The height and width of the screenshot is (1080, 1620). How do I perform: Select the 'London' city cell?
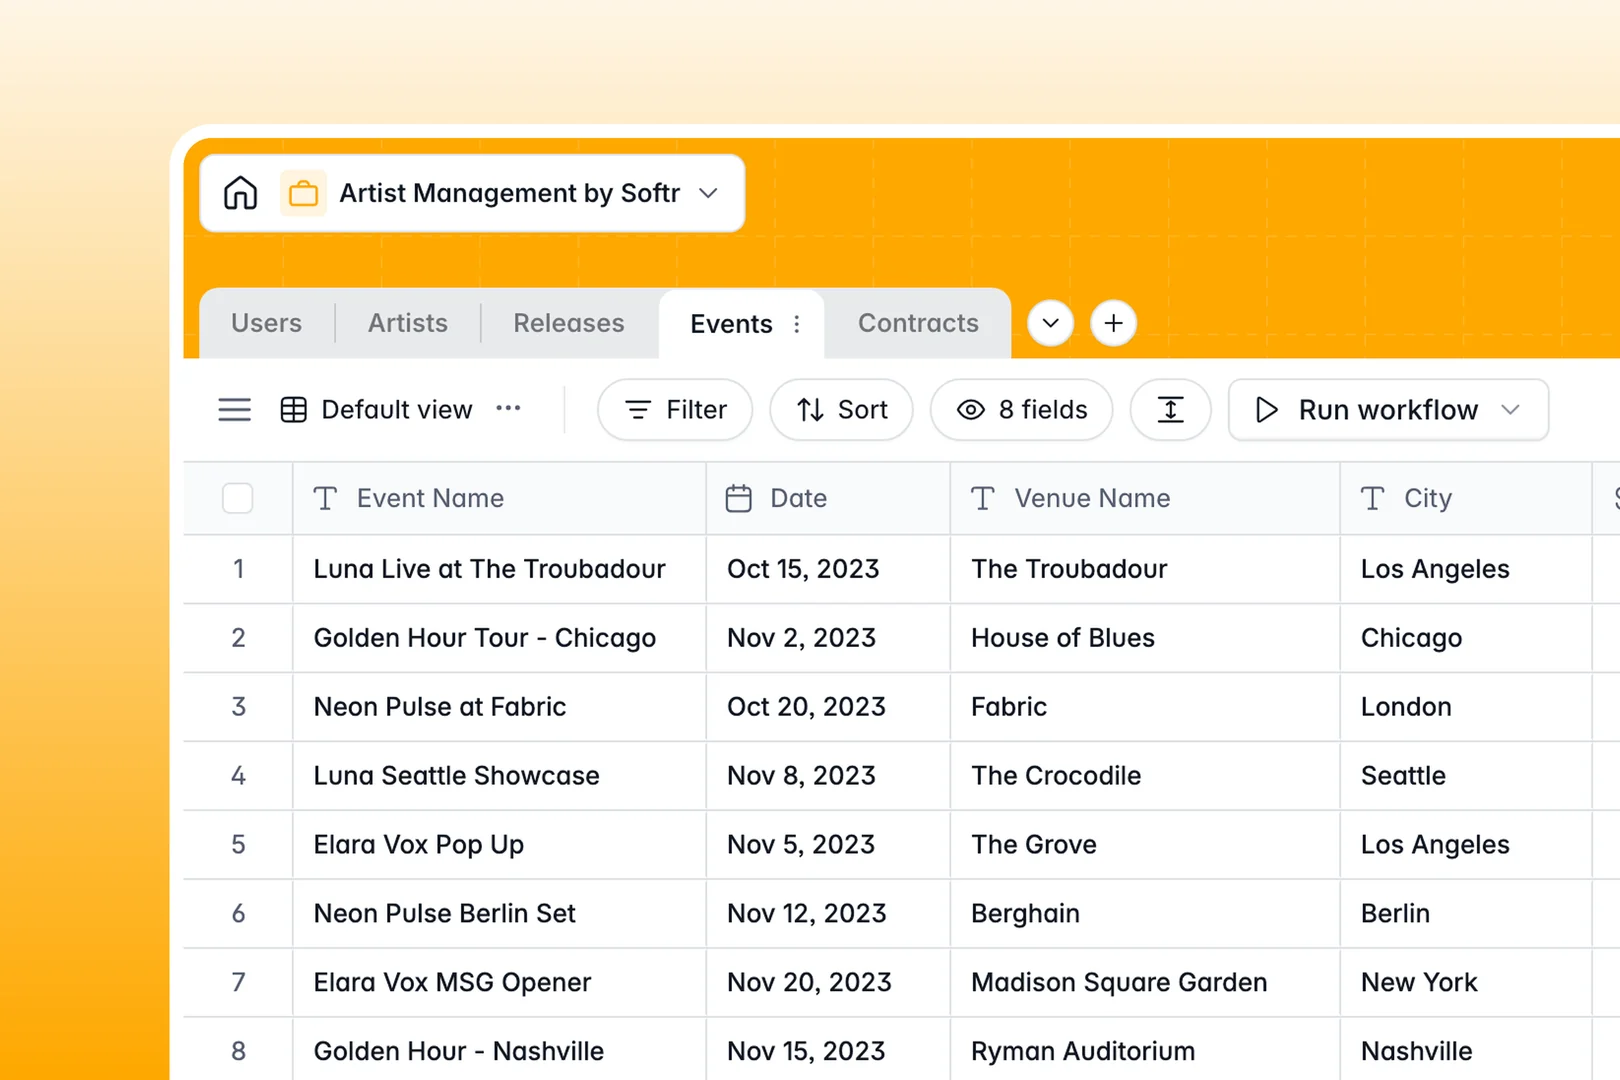pos(1465,707)
